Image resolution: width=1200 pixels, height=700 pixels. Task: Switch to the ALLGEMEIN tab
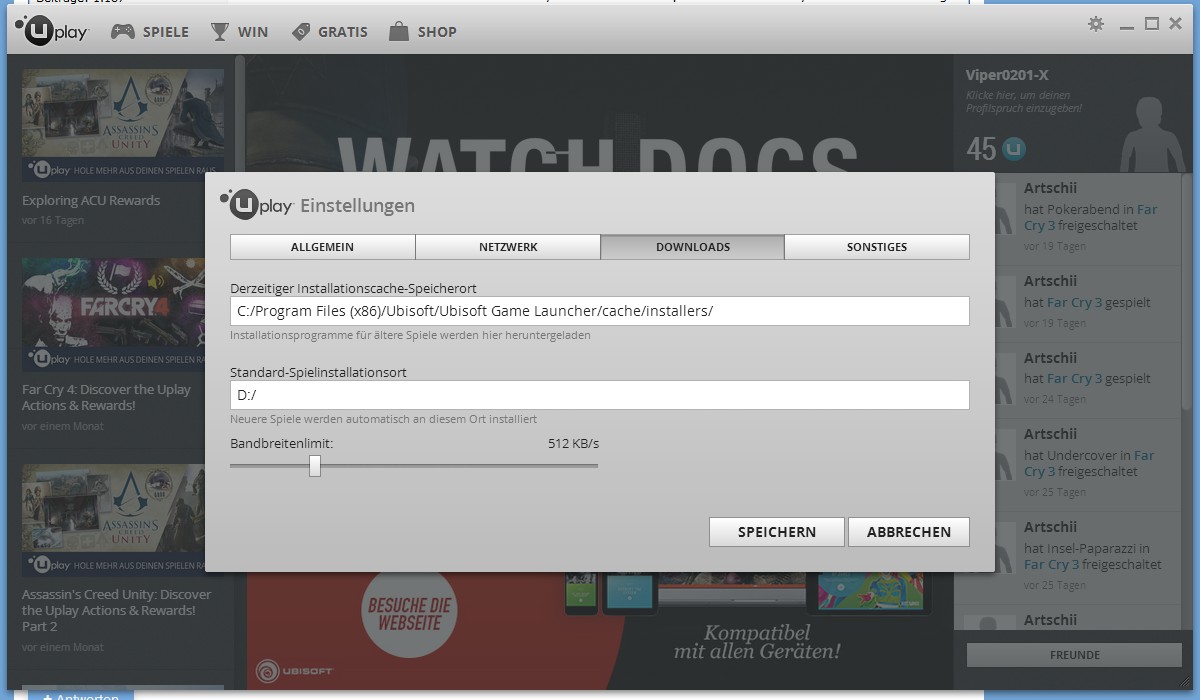pos(322,247)
